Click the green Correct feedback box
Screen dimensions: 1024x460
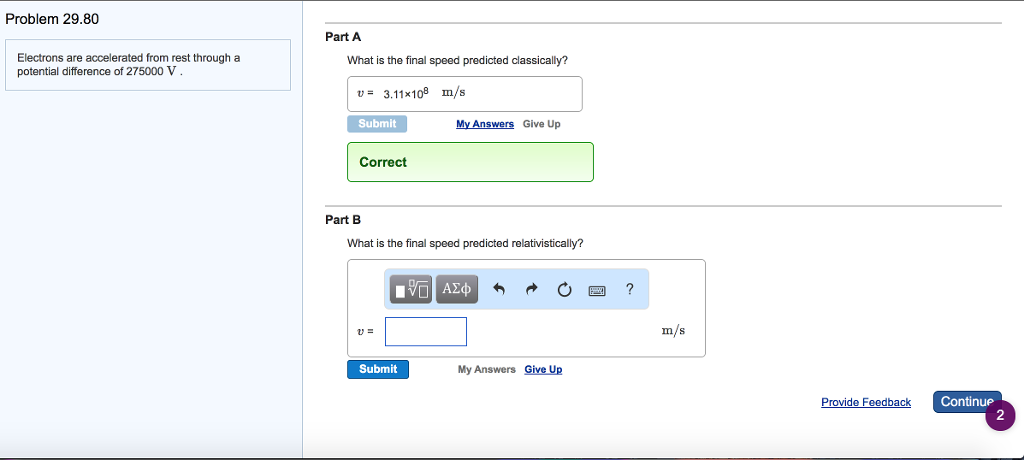pyautogui.click(x=470, y=162)
